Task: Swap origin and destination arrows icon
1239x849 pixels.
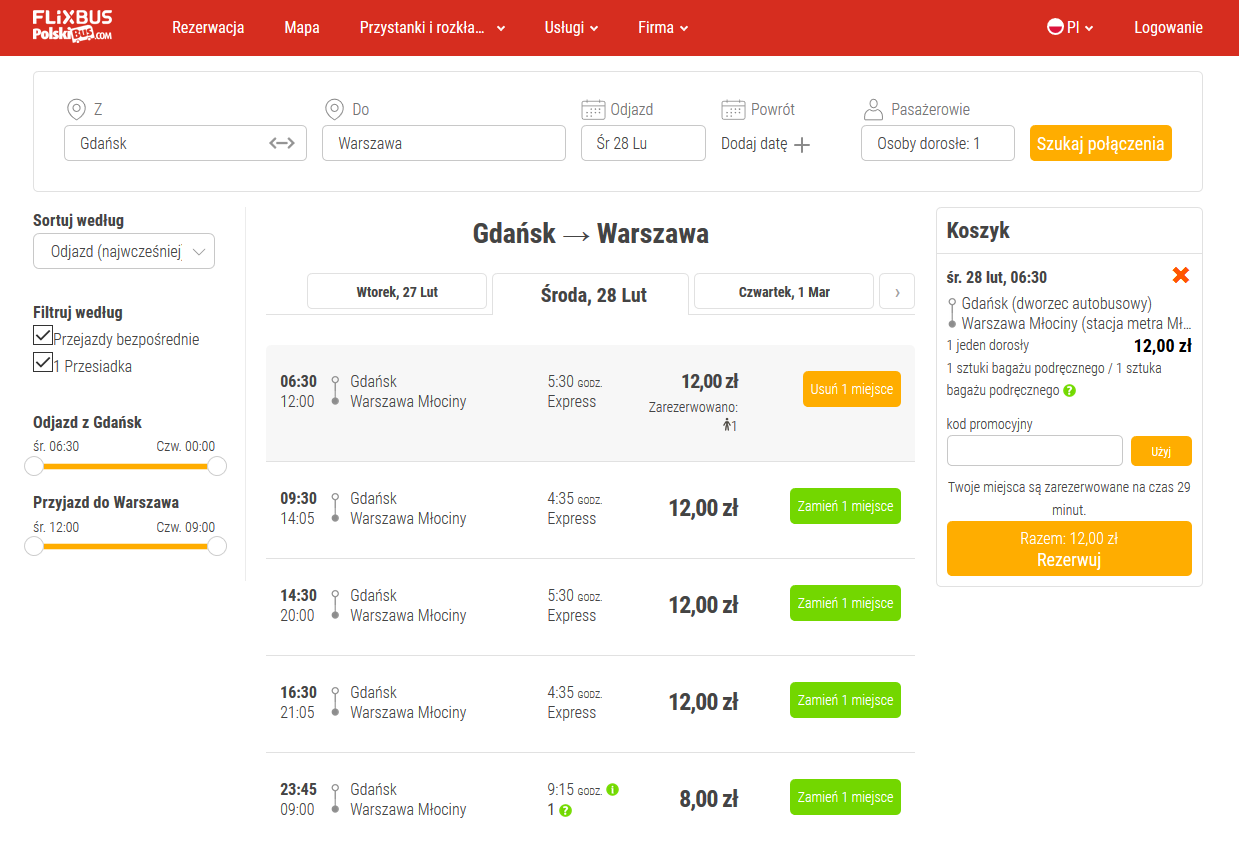Action: 282,143
